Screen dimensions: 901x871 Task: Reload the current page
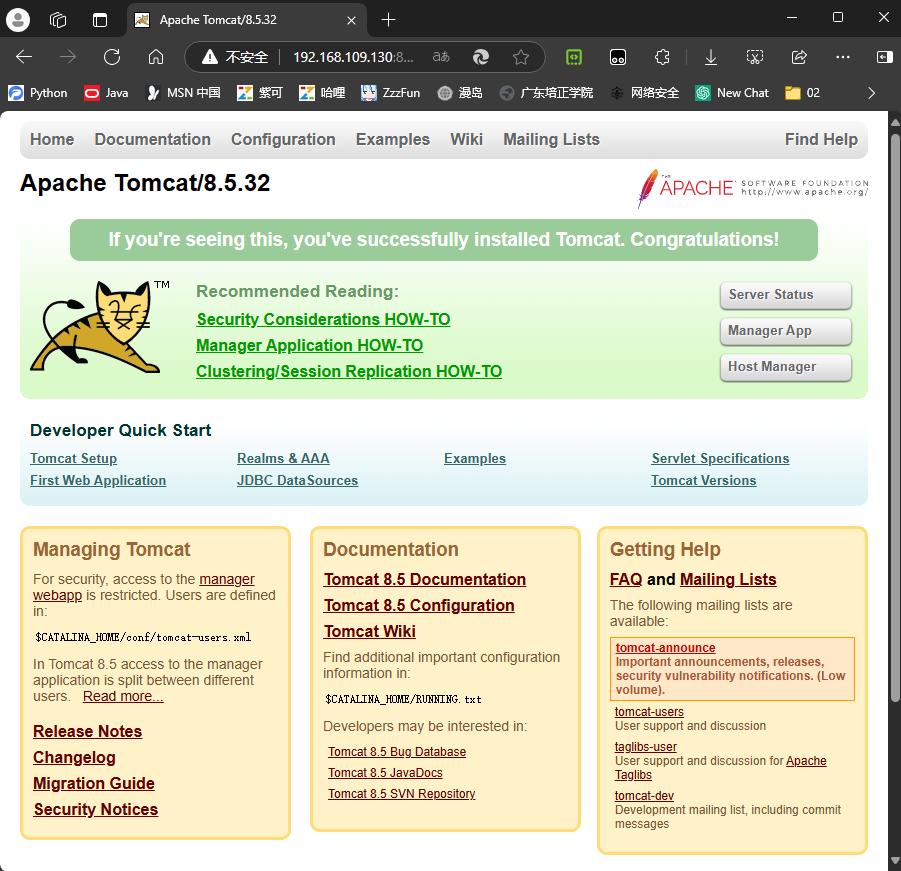coord(112,57)
